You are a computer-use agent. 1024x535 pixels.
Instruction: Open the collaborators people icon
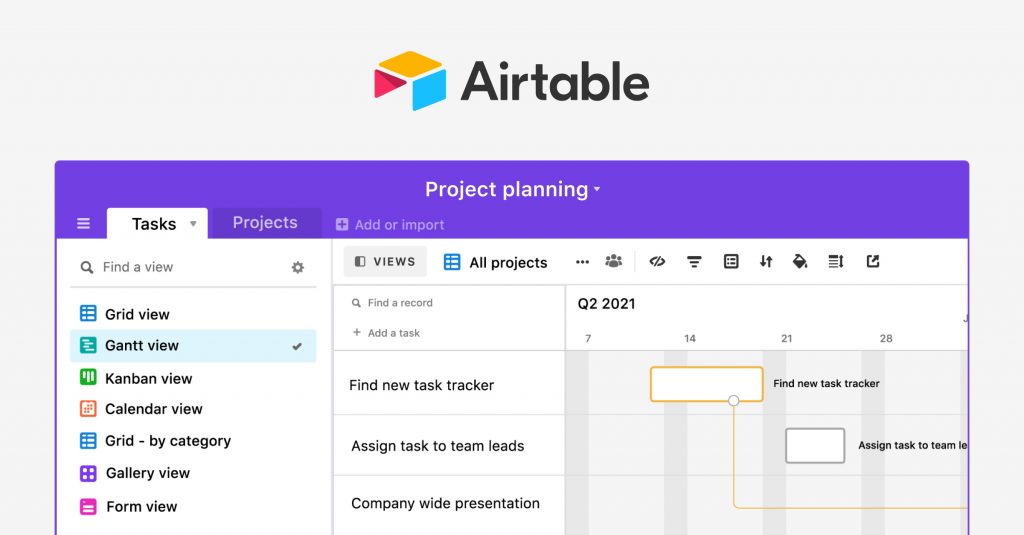613,262
